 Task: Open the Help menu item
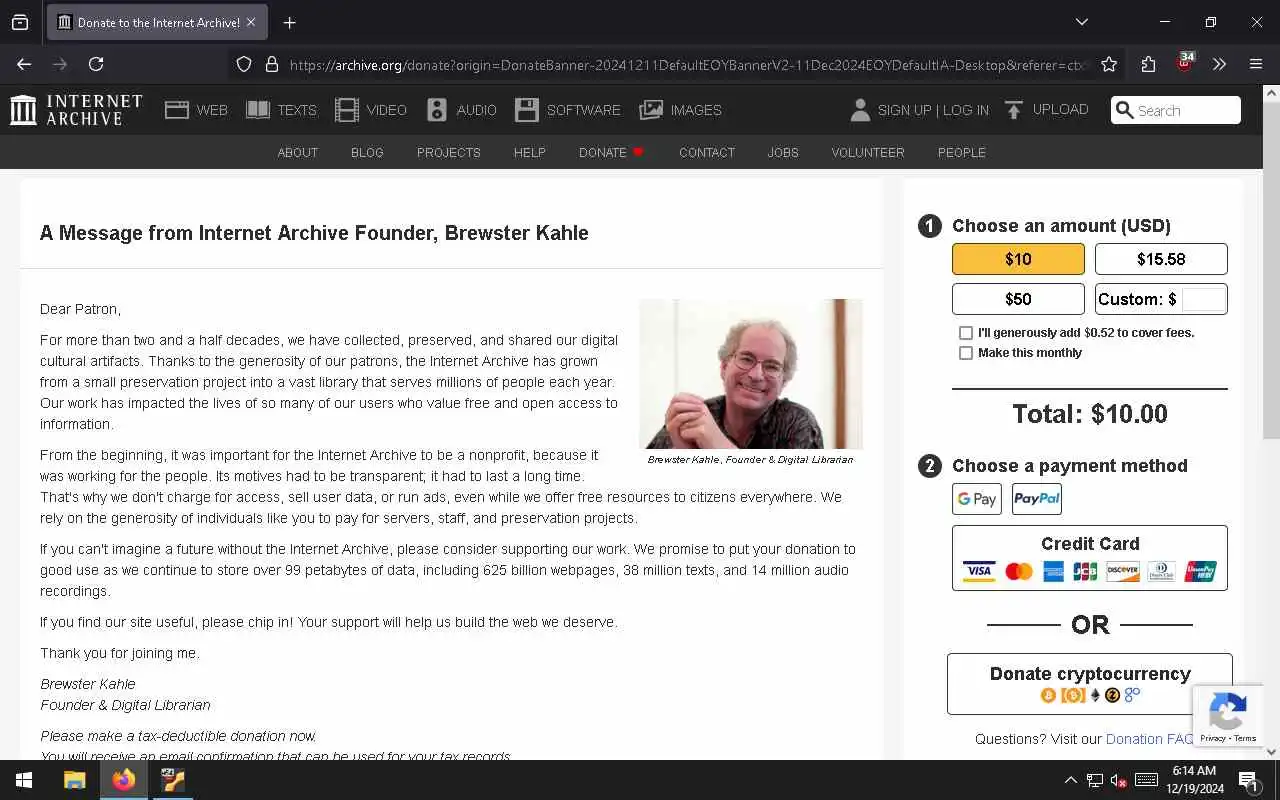529,153
